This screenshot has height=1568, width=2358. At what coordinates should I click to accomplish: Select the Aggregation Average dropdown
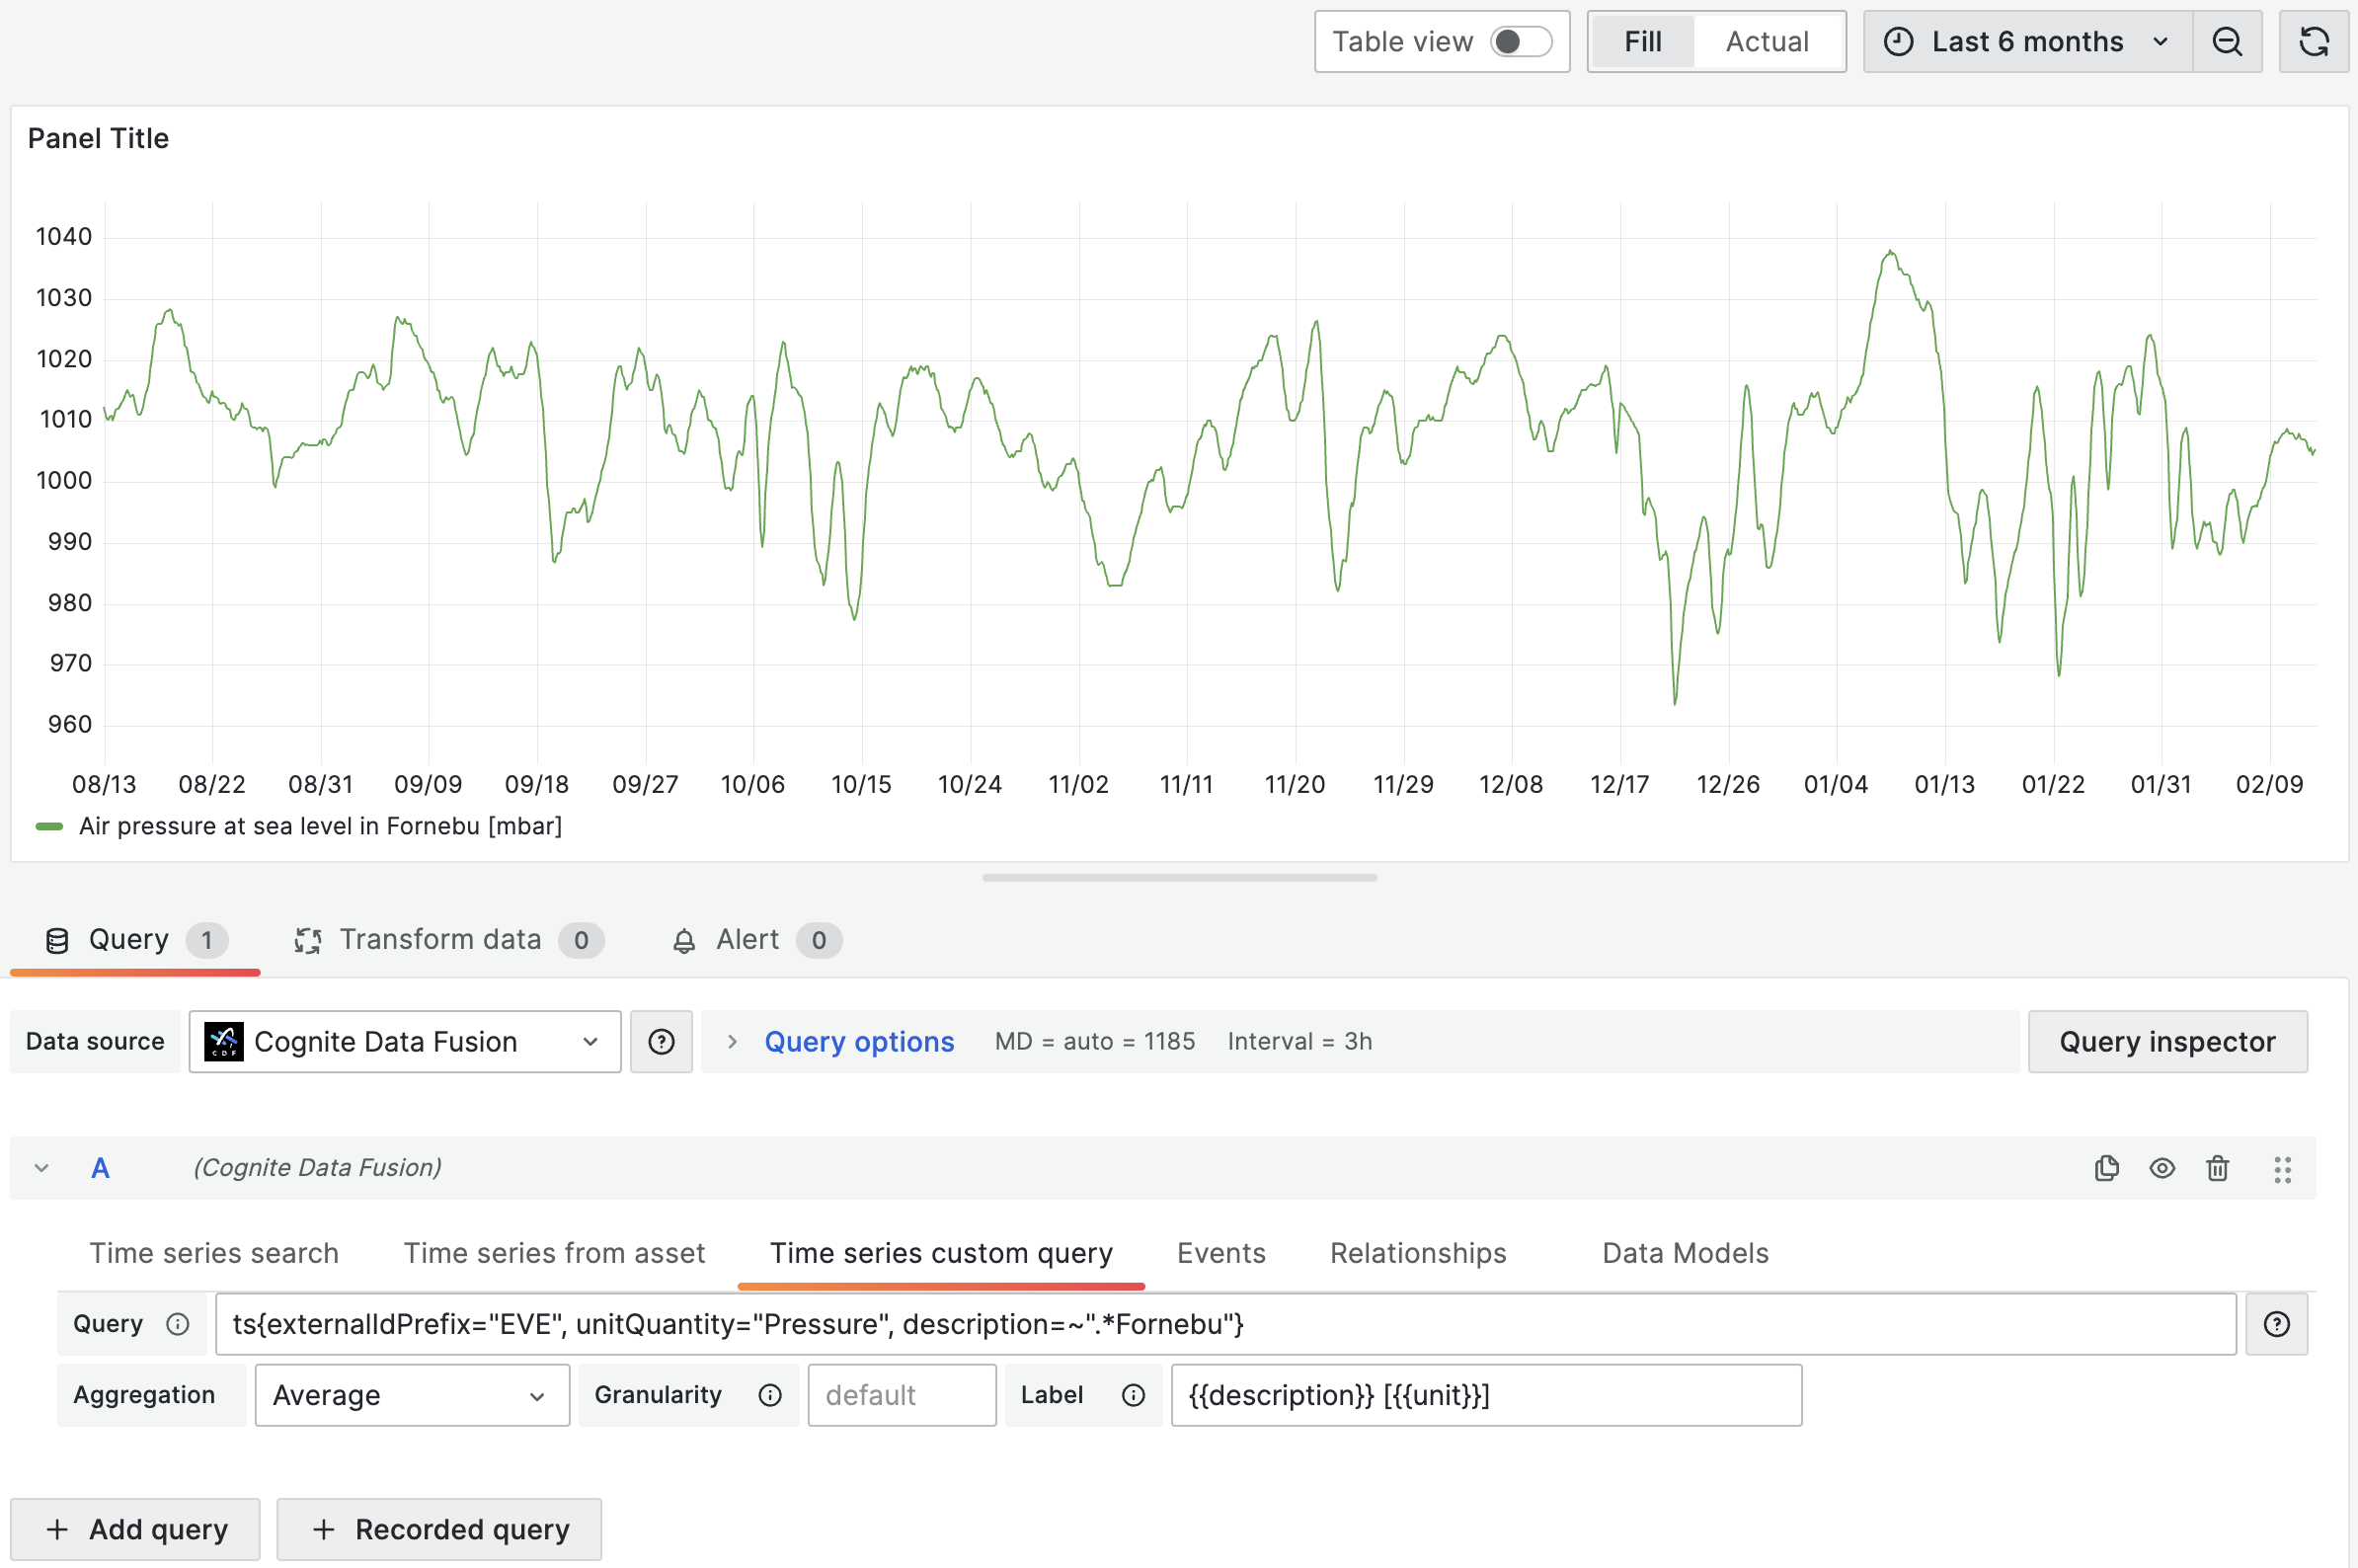[x=406, y=1395]
